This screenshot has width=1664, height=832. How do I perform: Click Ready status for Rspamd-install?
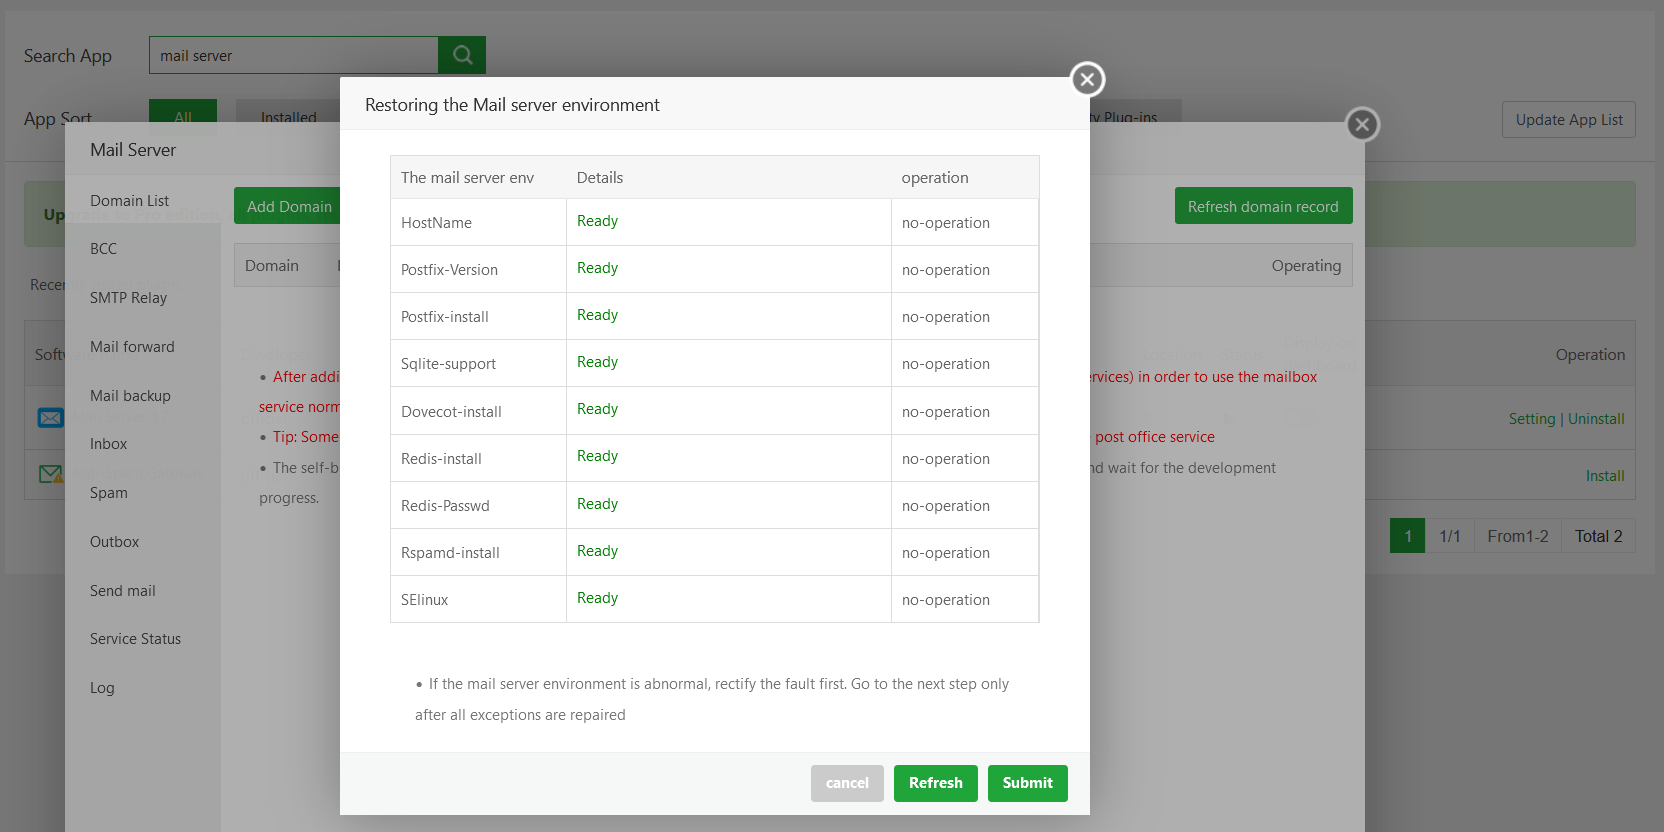pos(597,551)
